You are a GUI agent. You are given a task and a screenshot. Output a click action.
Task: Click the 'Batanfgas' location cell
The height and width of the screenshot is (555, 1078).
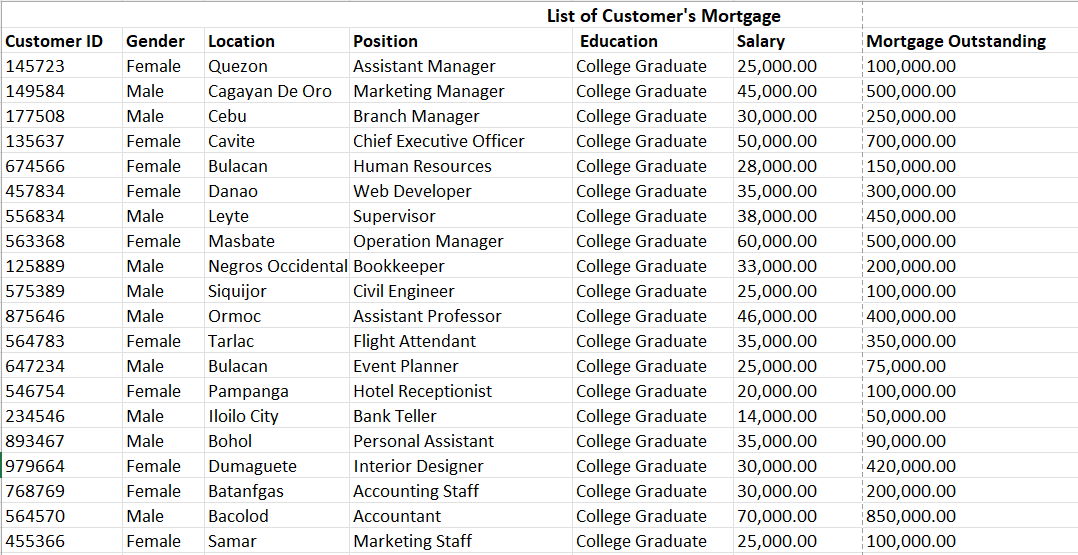tap(246, 491)
